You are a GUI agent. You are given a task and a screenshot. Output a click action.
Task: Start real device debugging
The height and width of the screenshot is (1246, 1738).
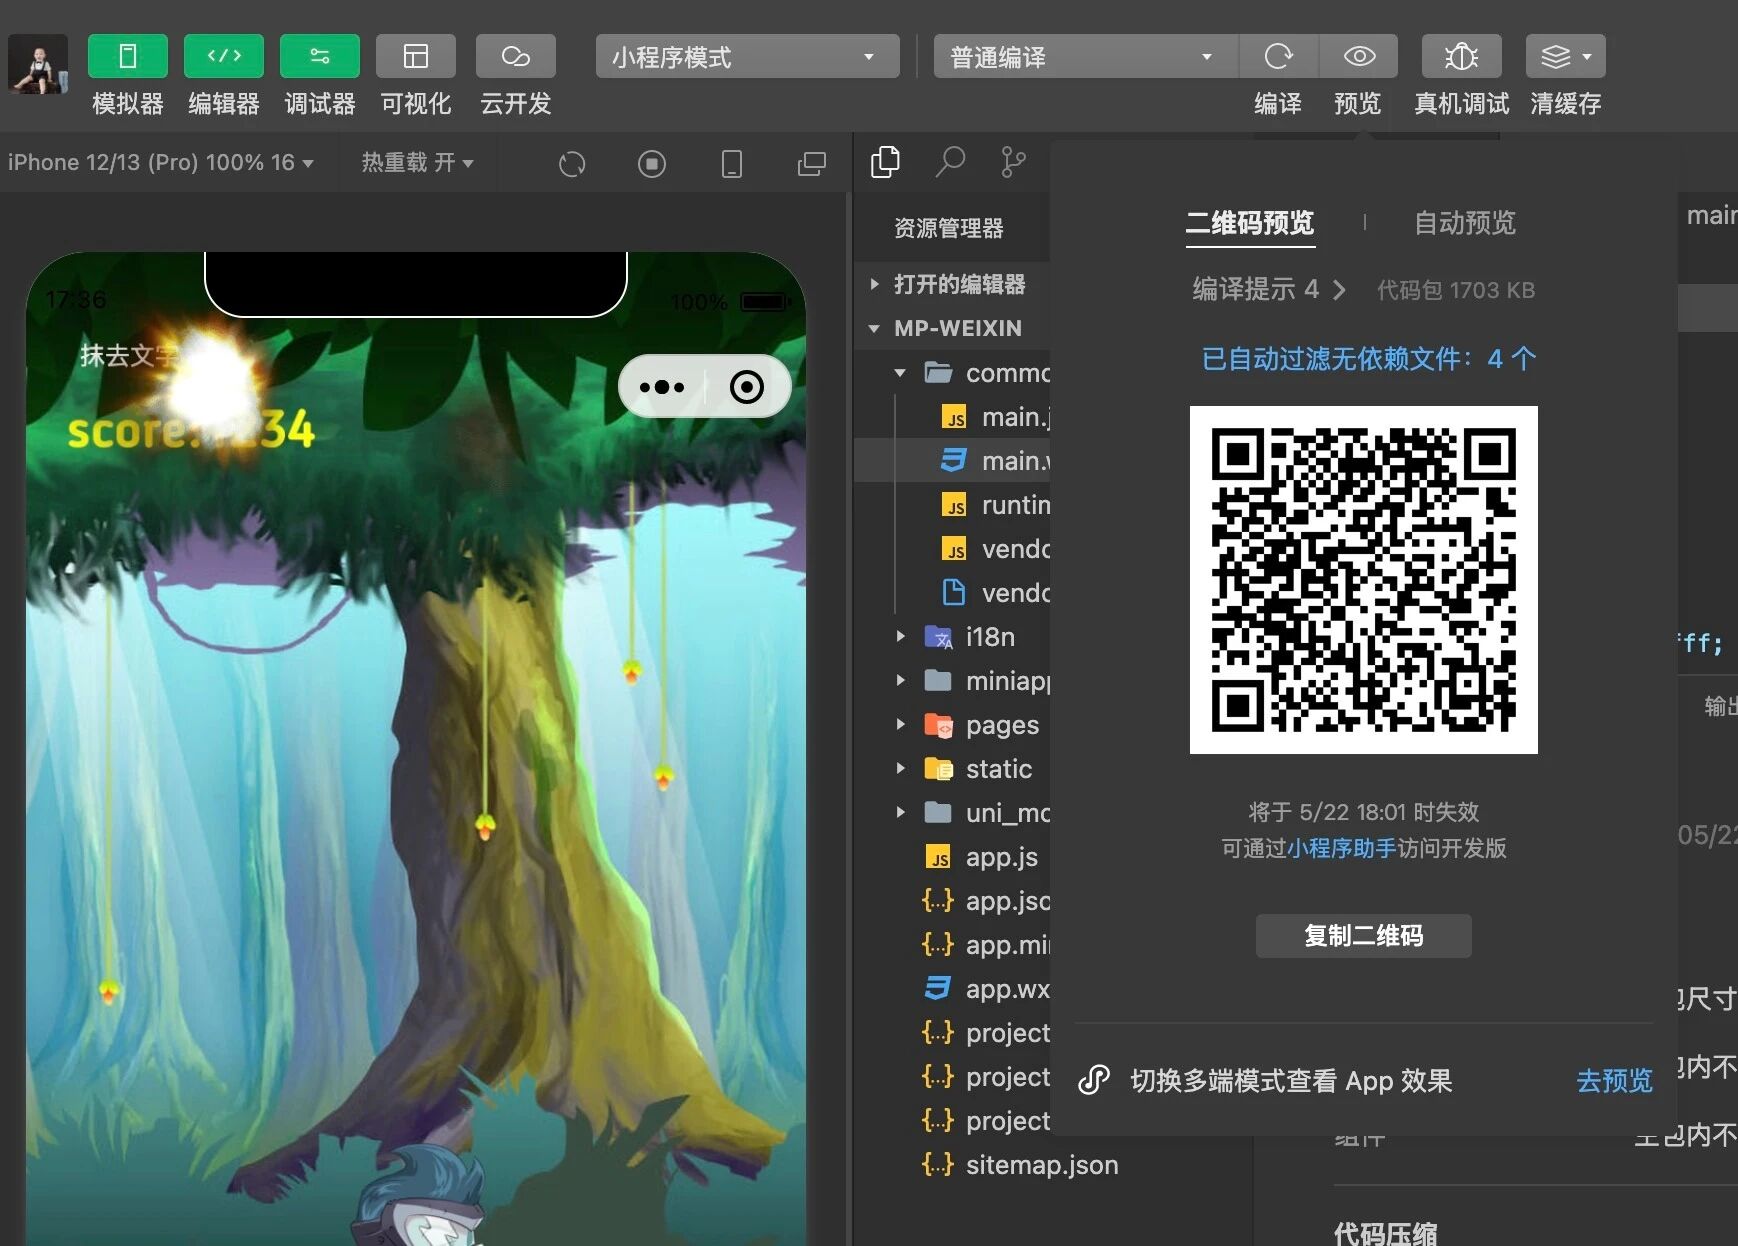[1461, 56]
